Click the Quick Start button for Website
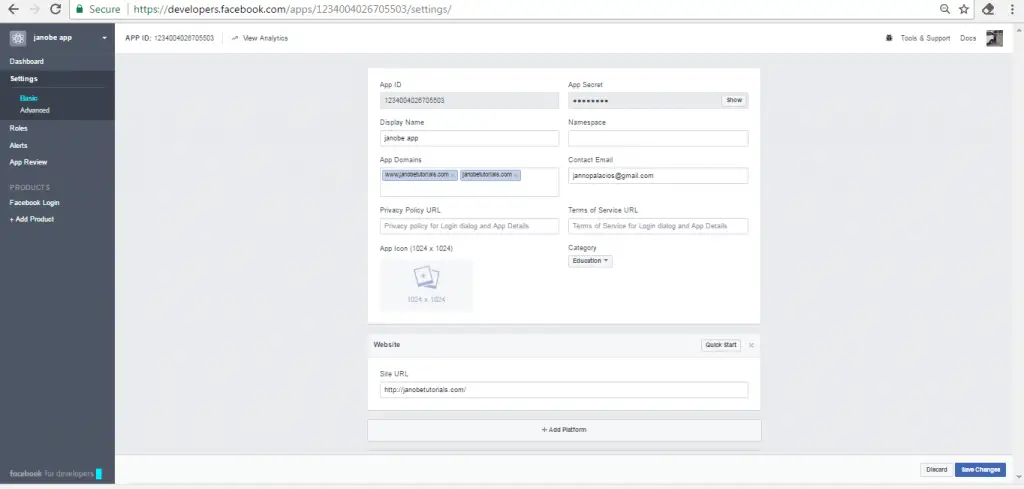1024x489 pixels. (x=720, y=344)
